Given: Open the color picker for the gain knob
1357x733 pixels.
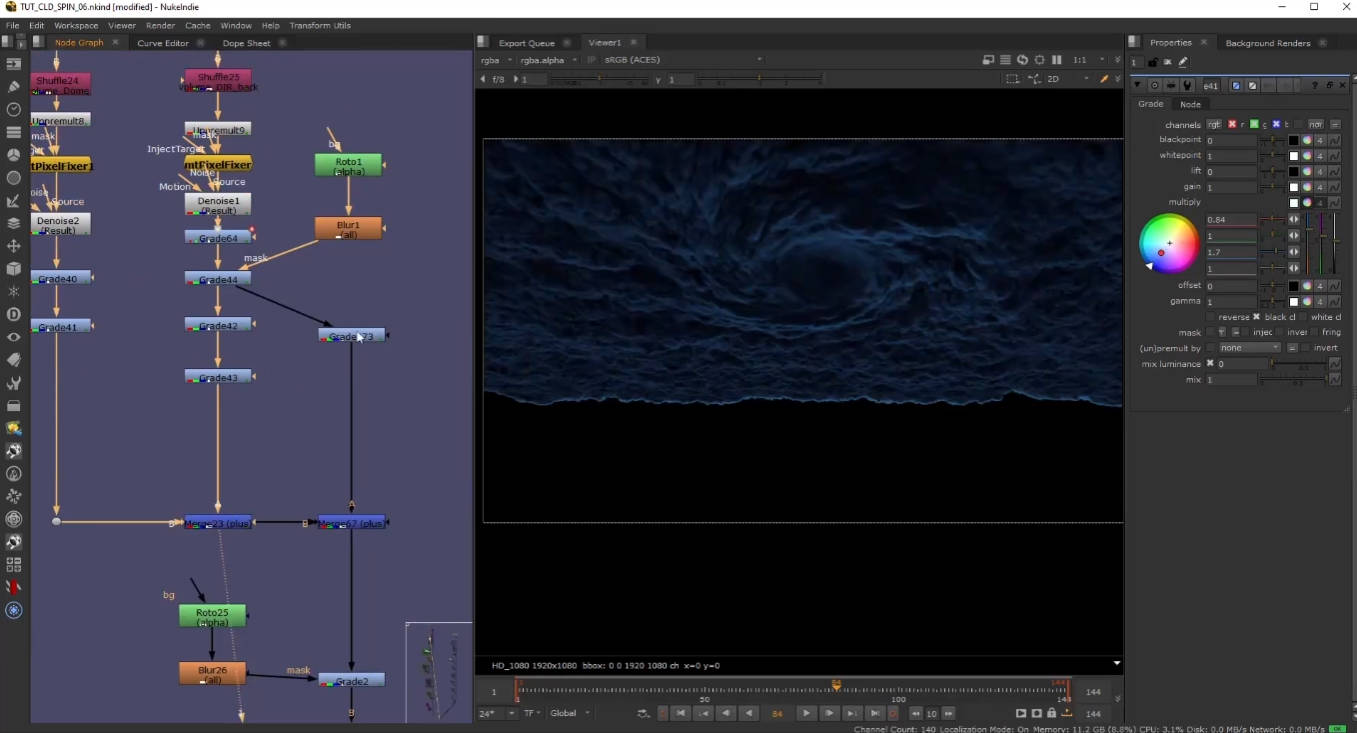Looking at the screenshot, I should 1306,187.
